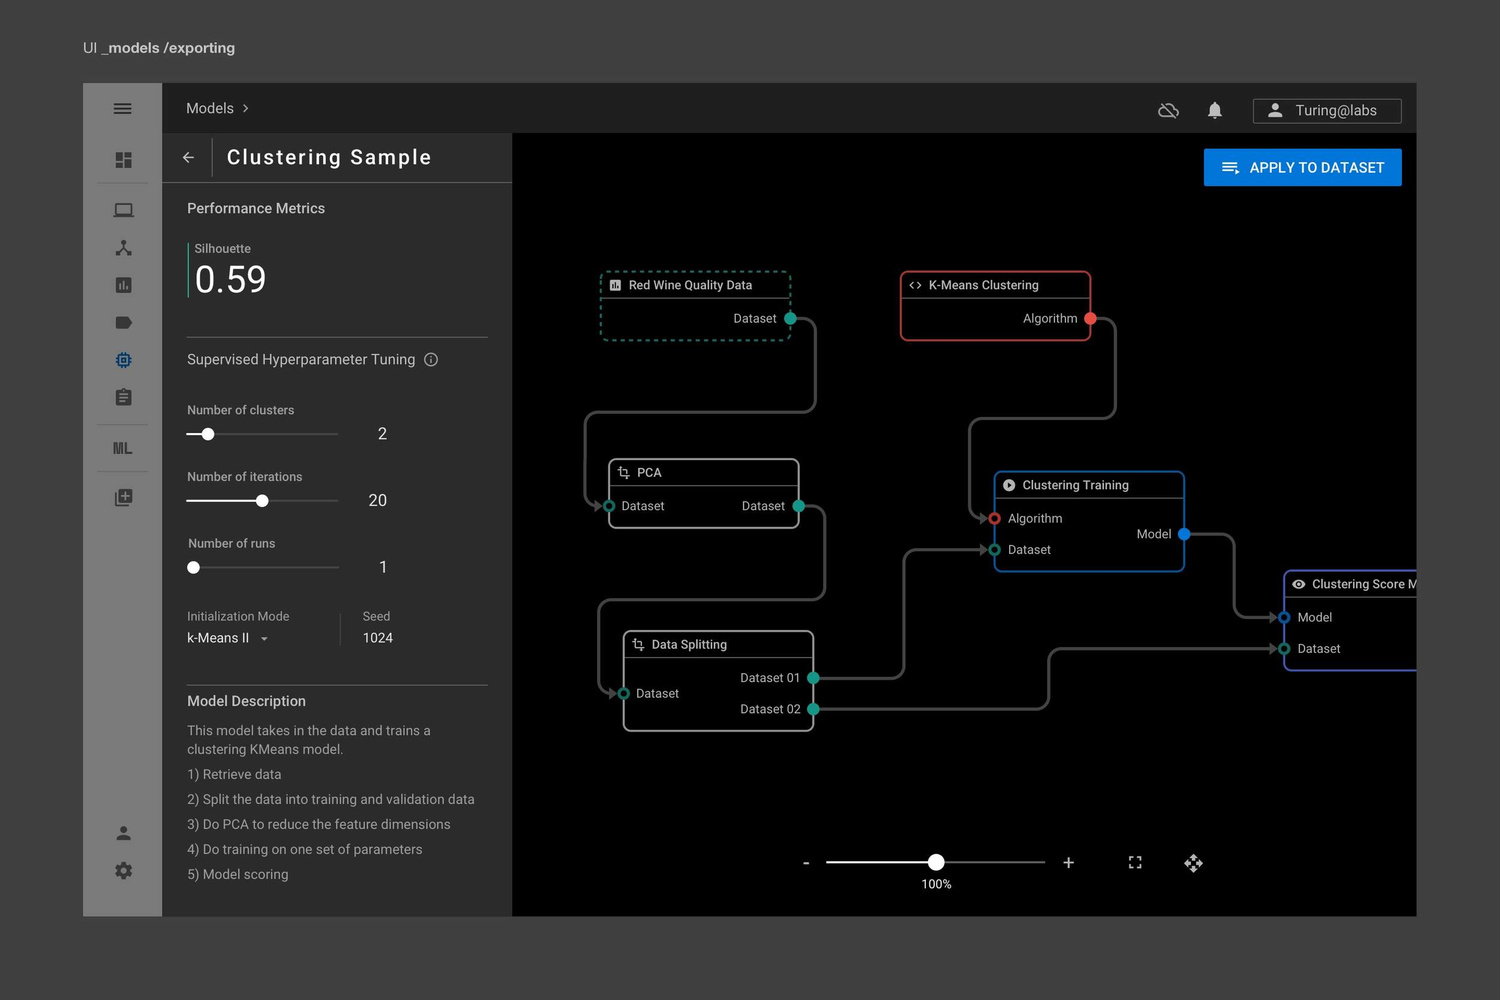Click the add library icon in the sidebar
The image size is (1500, 1000).
123,497
